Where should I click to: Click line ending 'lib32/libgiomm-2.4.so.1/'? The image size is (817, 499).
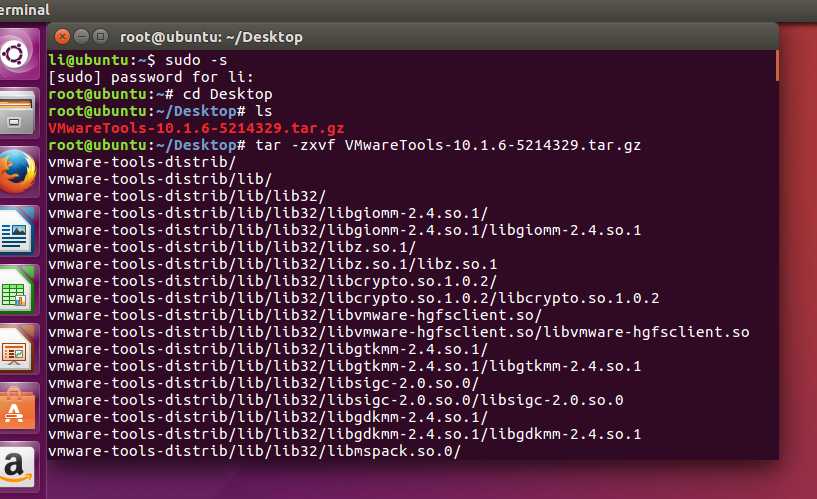pyautogui.click(x=268, y=213)
